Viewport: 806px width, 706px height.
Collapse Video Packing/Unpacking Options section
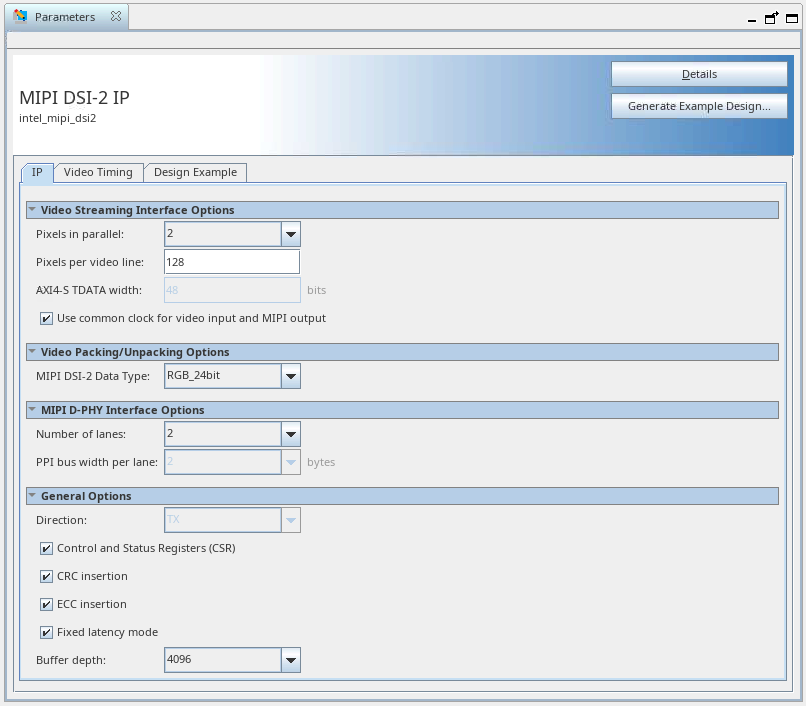click(x=32, y=352)
